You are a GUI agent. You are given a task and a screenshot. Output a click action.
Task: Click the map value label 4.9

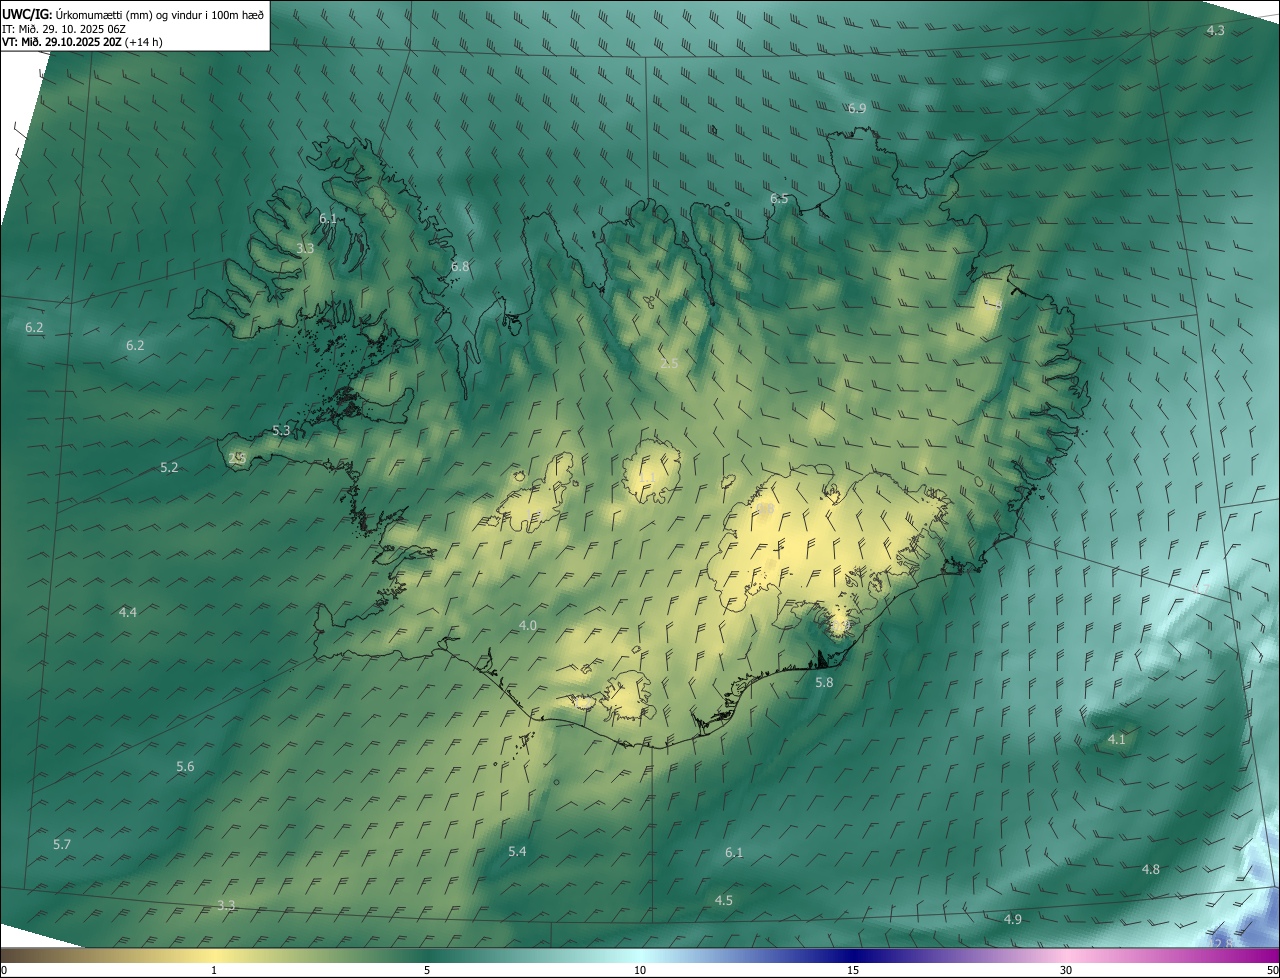pyautogui.click(x=1013, y=919)
